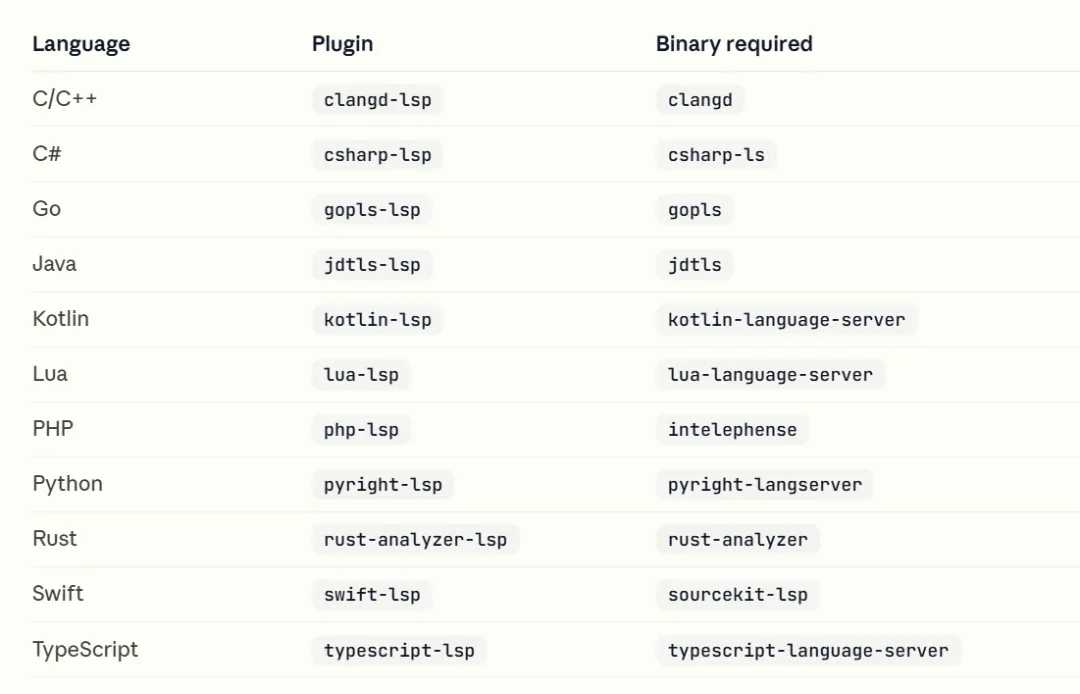Click the clangd-lsp plugin code tag
The width and height of the screenshot is (1080, 694).
[x=377, y=100]
